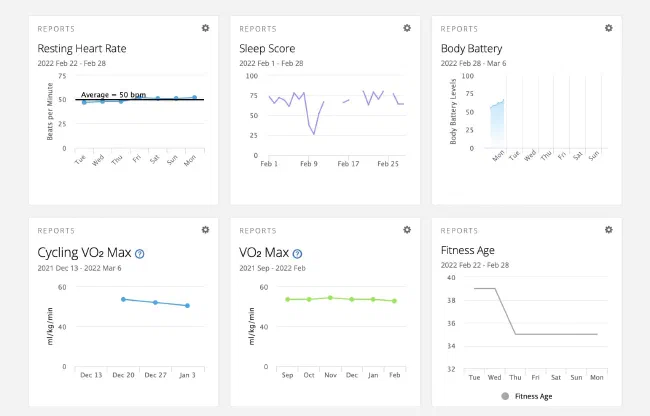Click Body Battery Monday shaded area

(x=497, y=124)
